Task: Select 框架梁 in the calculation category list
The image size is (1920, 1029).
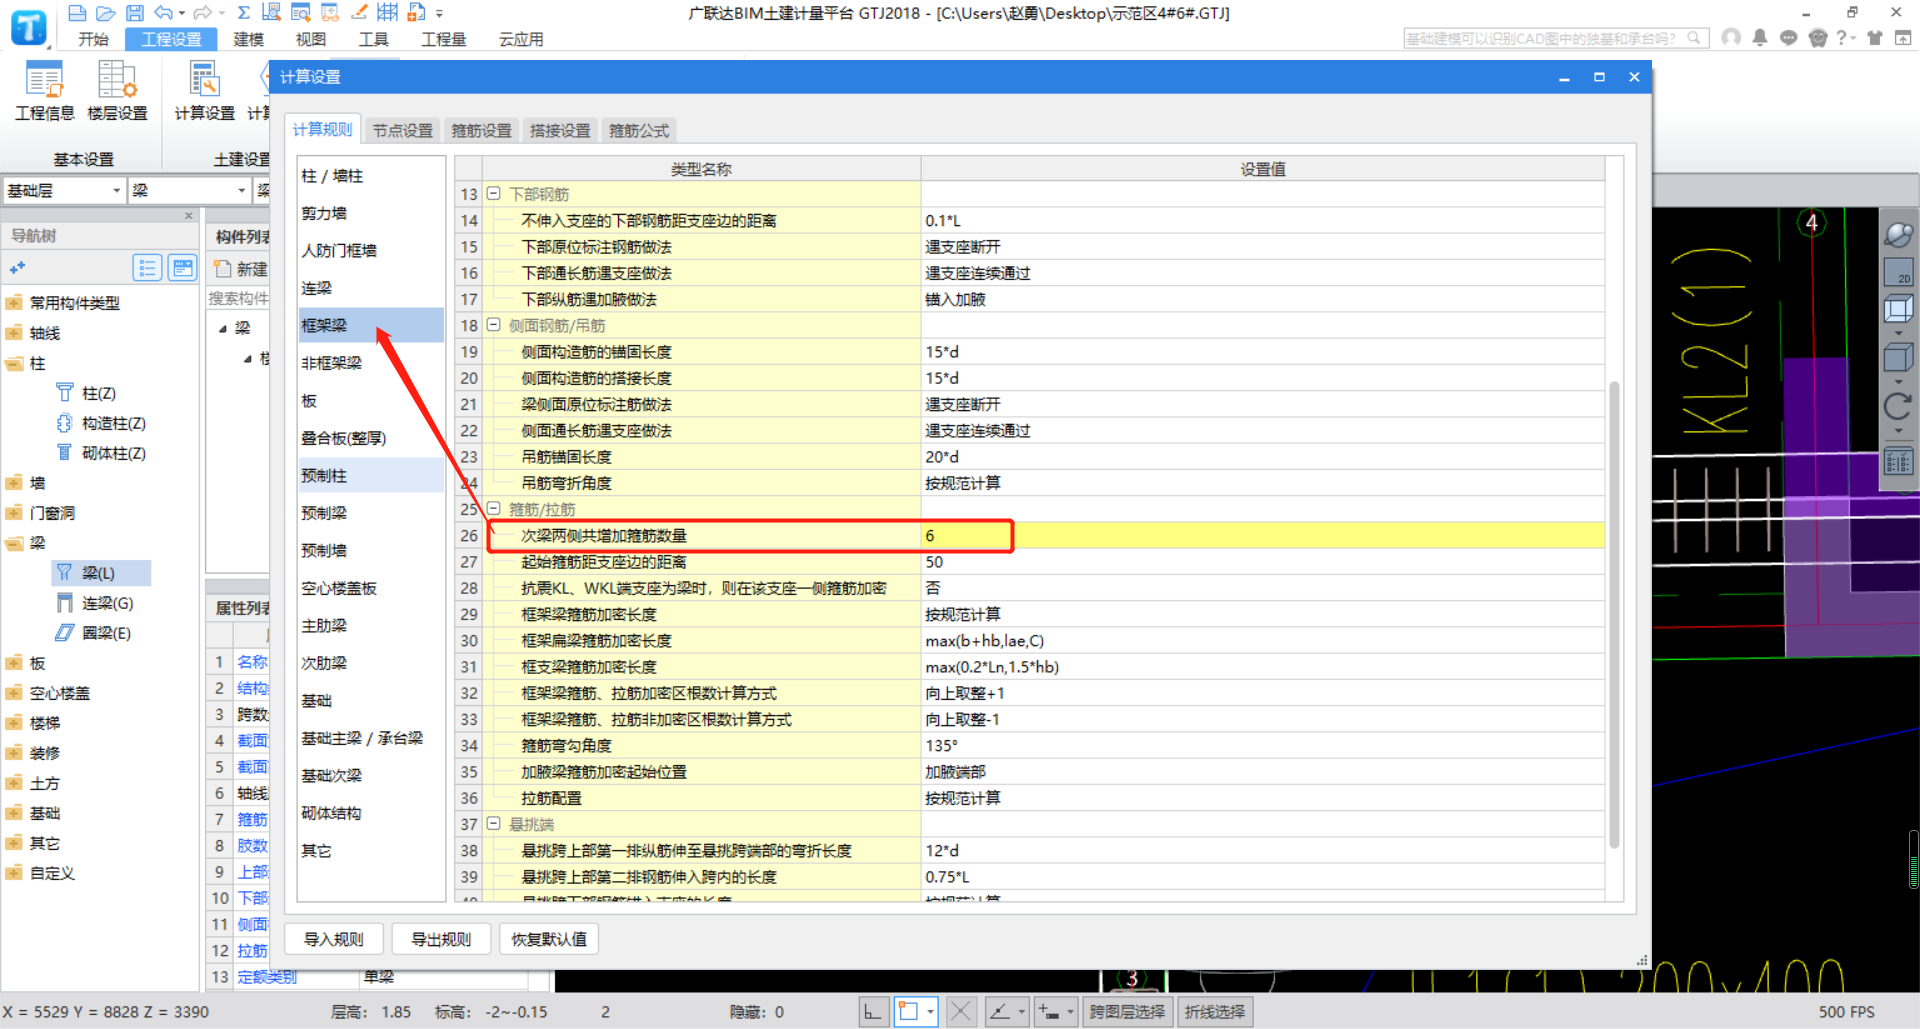Action: click(x=371, y=325)
